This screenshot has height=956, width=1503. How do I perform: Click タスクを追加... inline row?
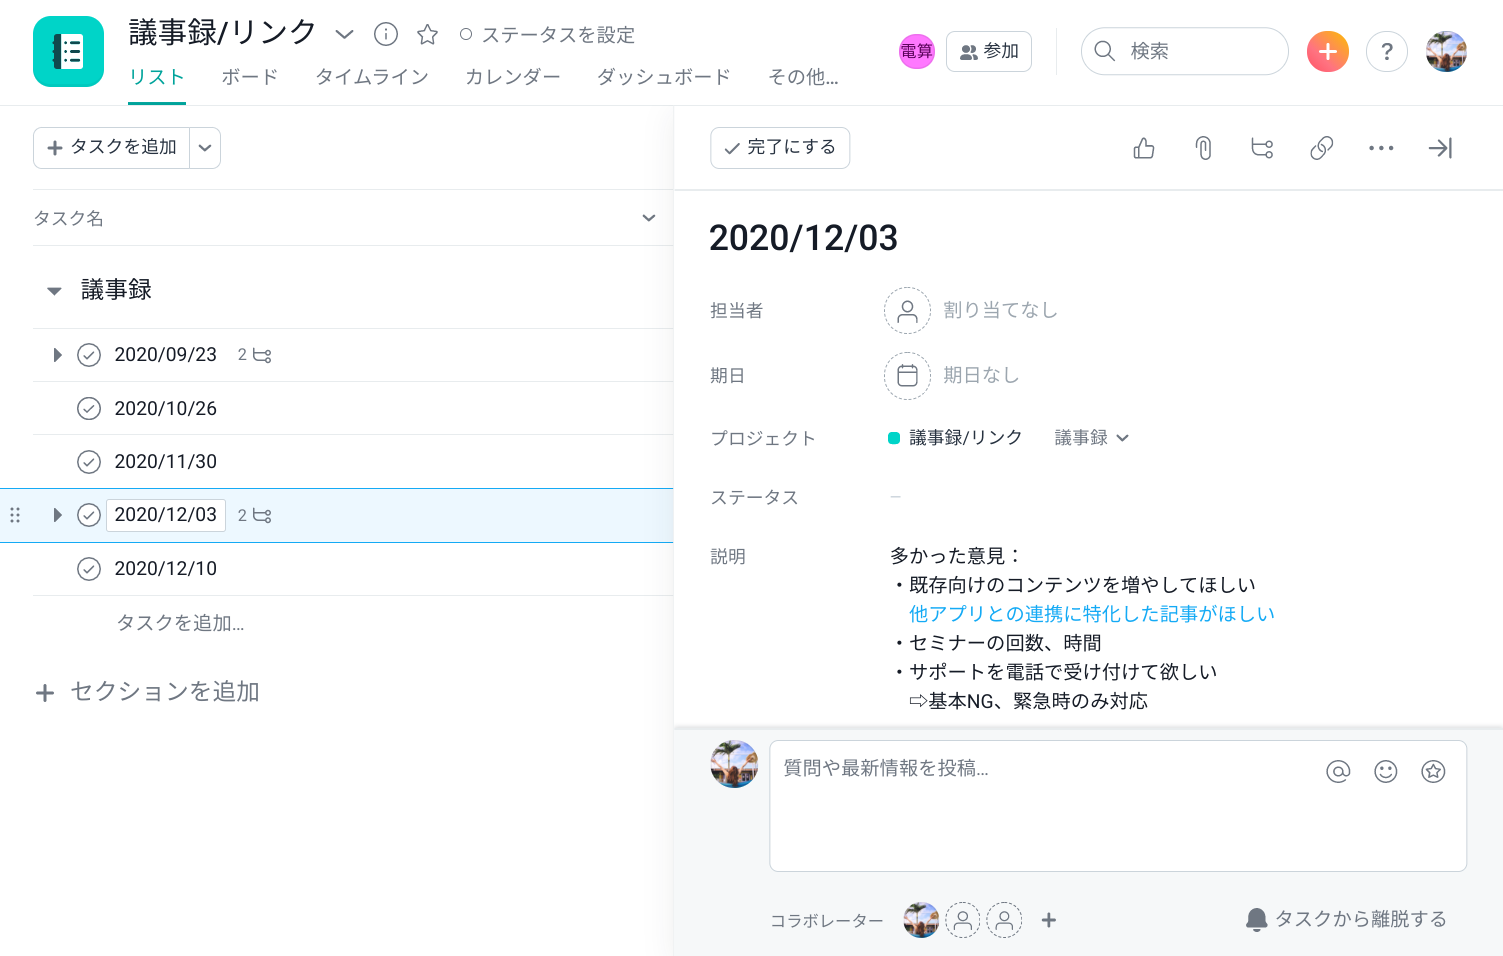[181, 623]
